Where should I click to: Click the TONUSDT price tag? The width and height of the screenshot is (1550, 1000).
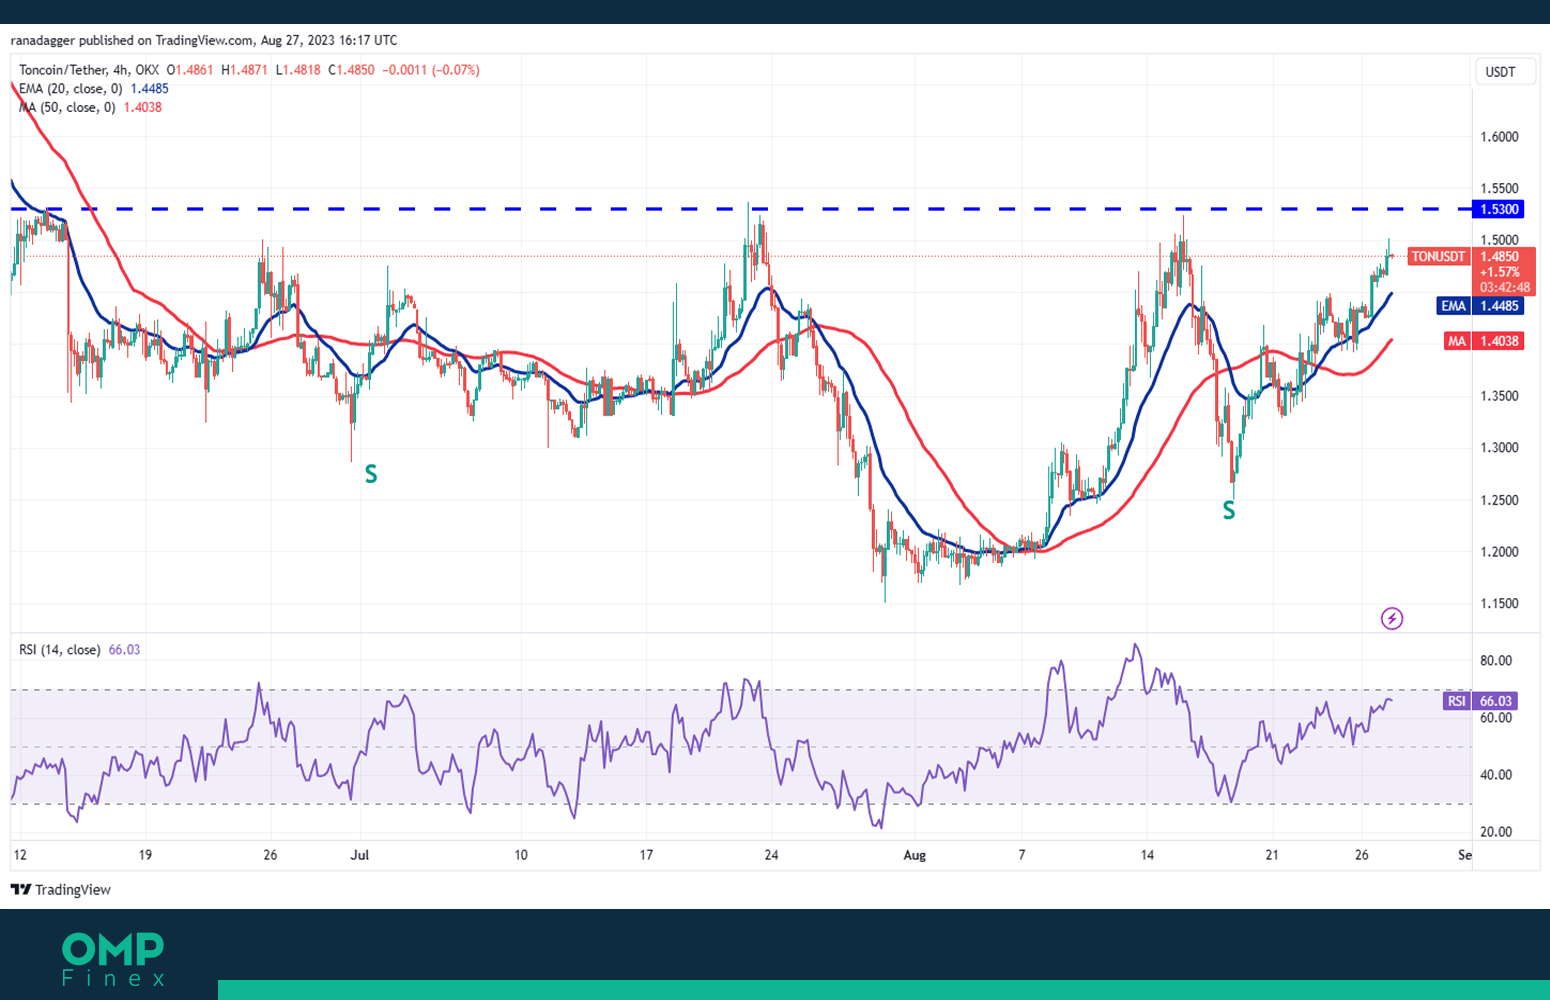1438,257
